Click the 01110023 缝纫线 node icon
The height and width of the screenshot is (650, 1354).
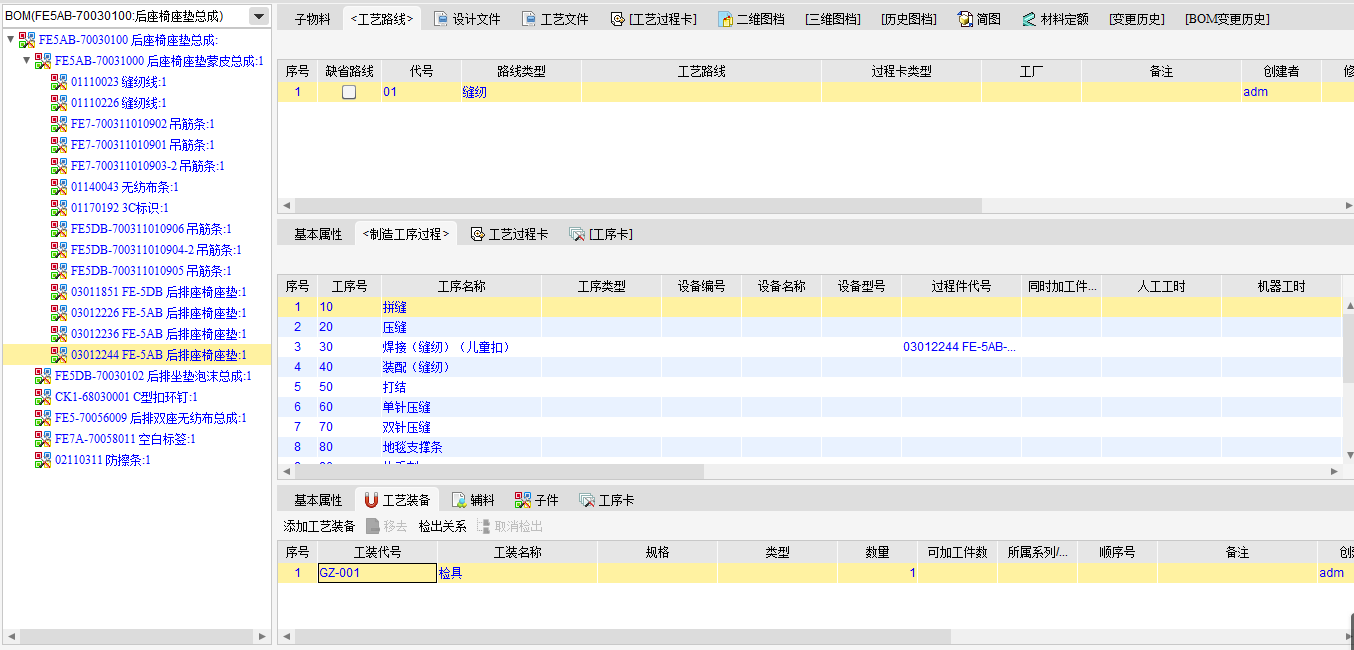59,82
